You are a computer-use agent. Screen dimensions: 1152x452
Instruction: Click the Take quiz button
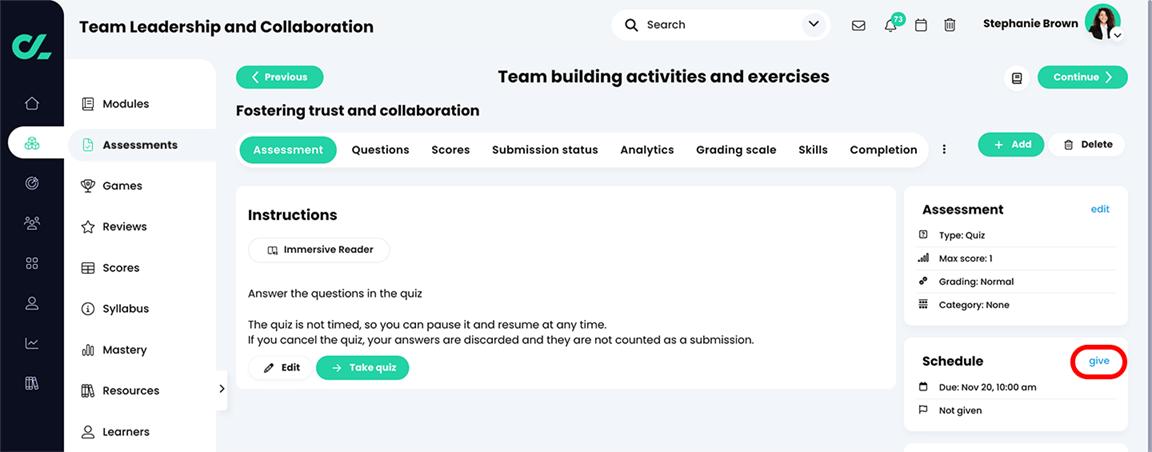(362, 368)
